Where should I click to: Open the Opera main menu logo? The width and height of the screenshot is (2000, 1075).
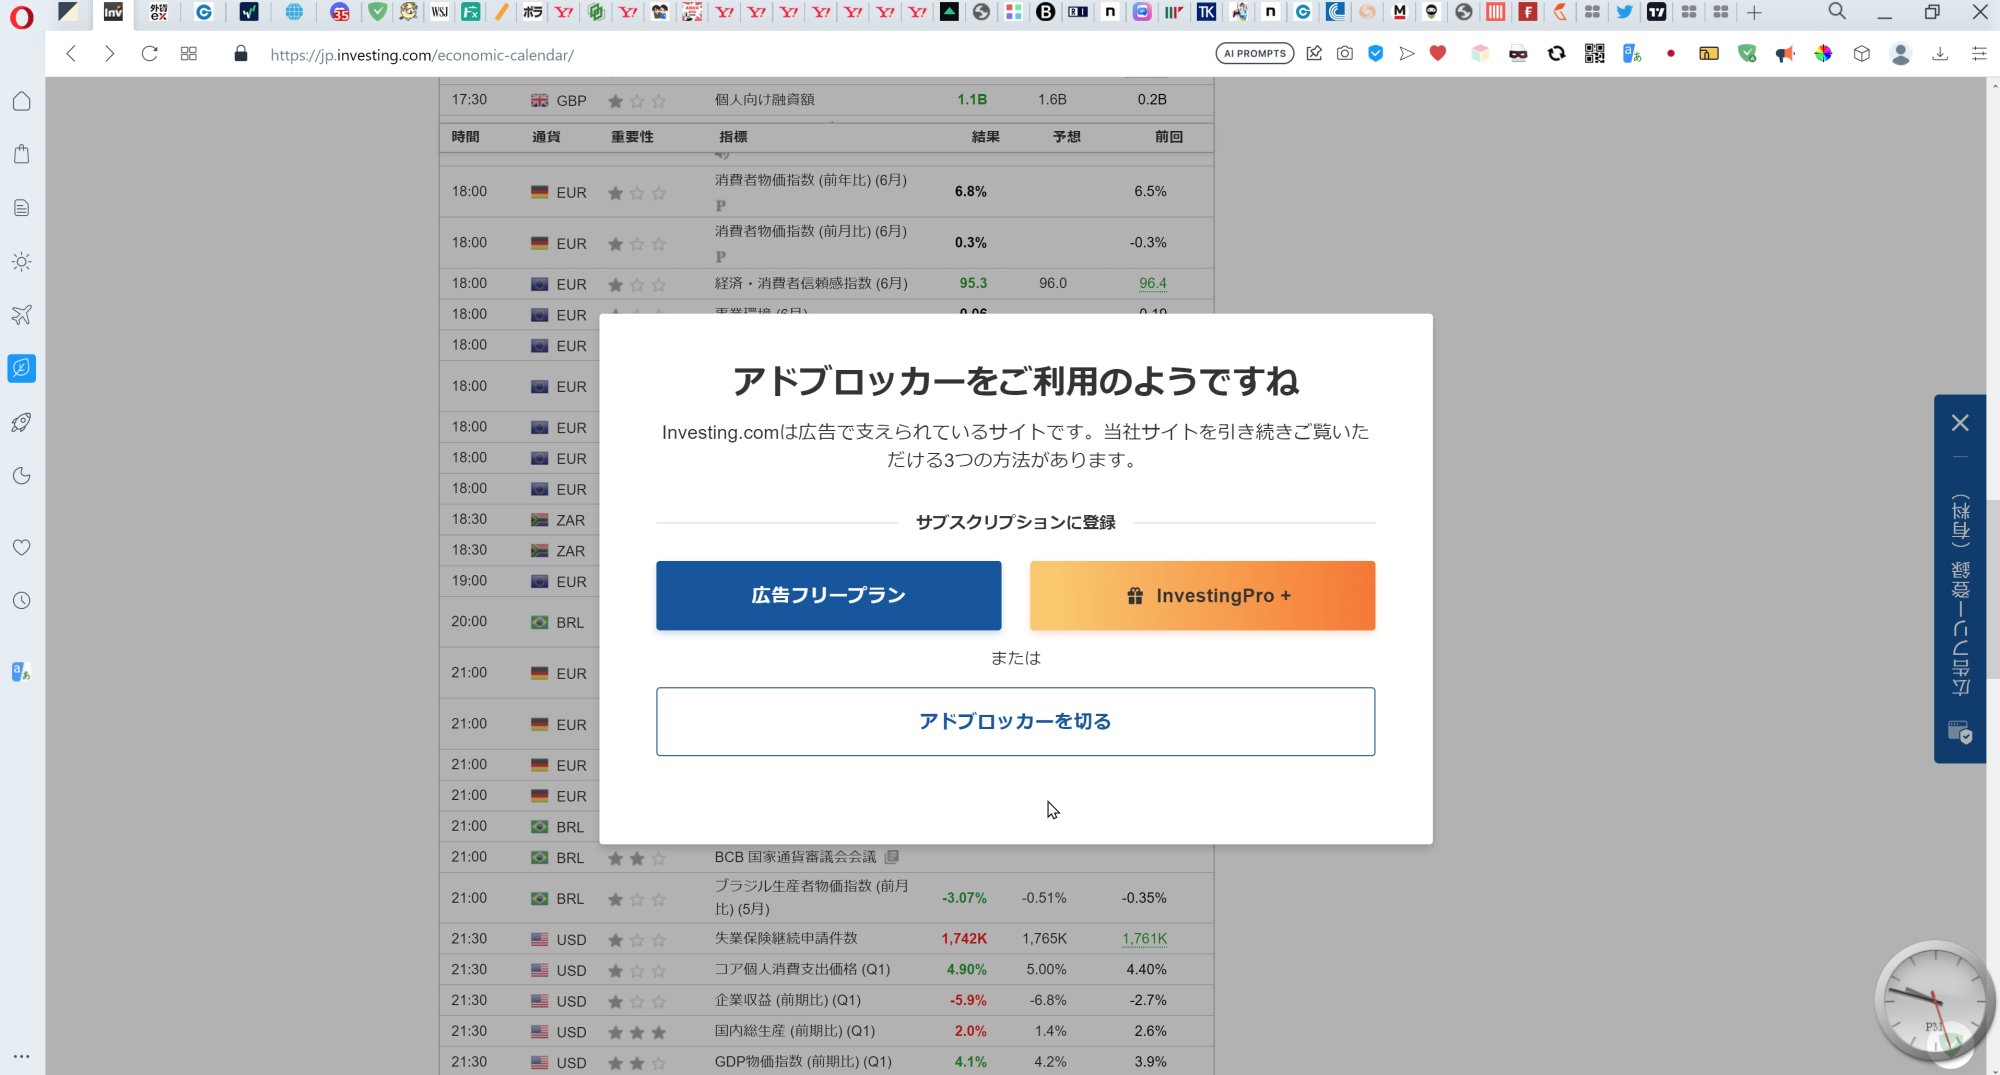(x=21, y=16)
